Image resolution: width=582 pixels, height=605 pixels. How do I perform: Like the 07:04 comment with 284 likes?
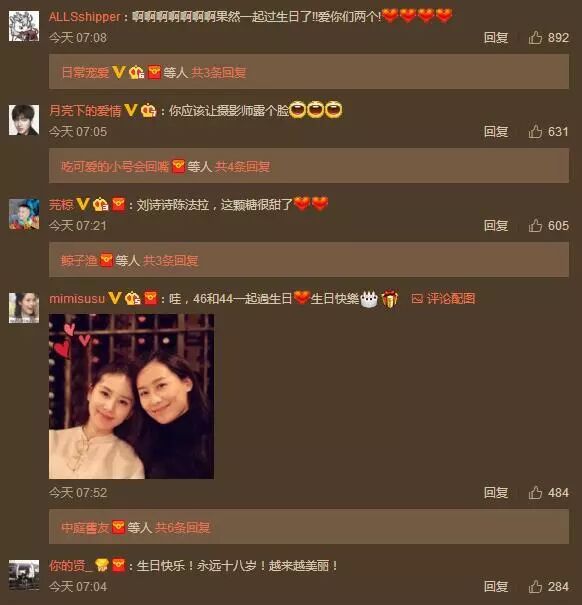tap(535, 586)
